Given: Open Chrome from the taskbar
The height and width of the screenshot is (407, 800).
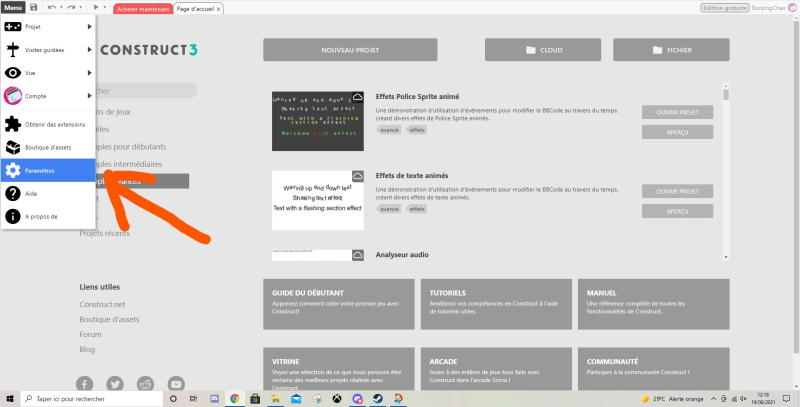Looking at the screenshot, I should click(235, 399).
